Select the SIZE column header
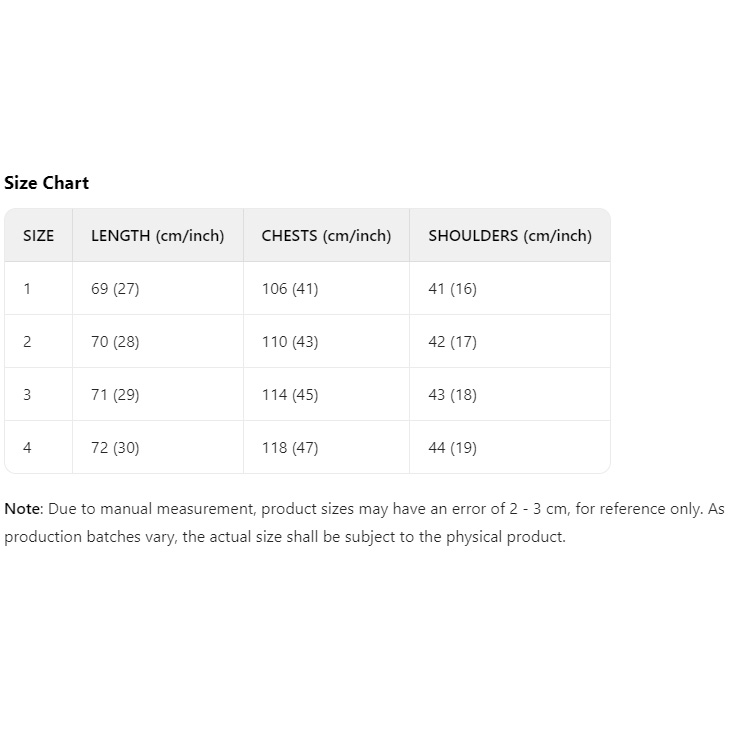Image resolution: width=734 pixels, height=734 pixels. click(x=39, y=236)
